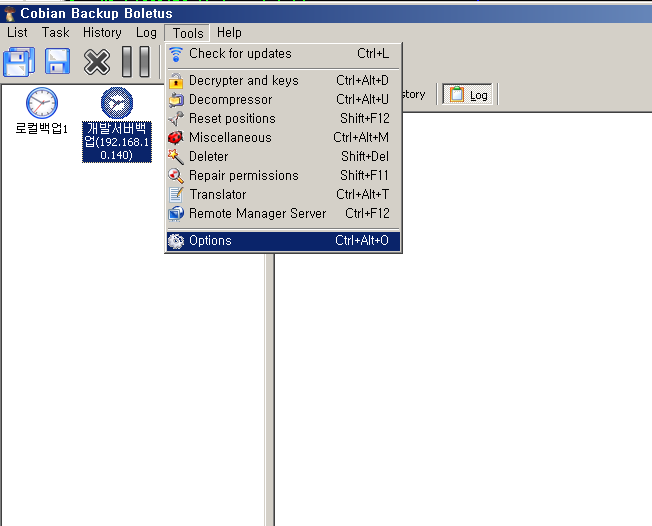Select Repair permissions
This screenshot has width=652, height=526.
[283, 176]
